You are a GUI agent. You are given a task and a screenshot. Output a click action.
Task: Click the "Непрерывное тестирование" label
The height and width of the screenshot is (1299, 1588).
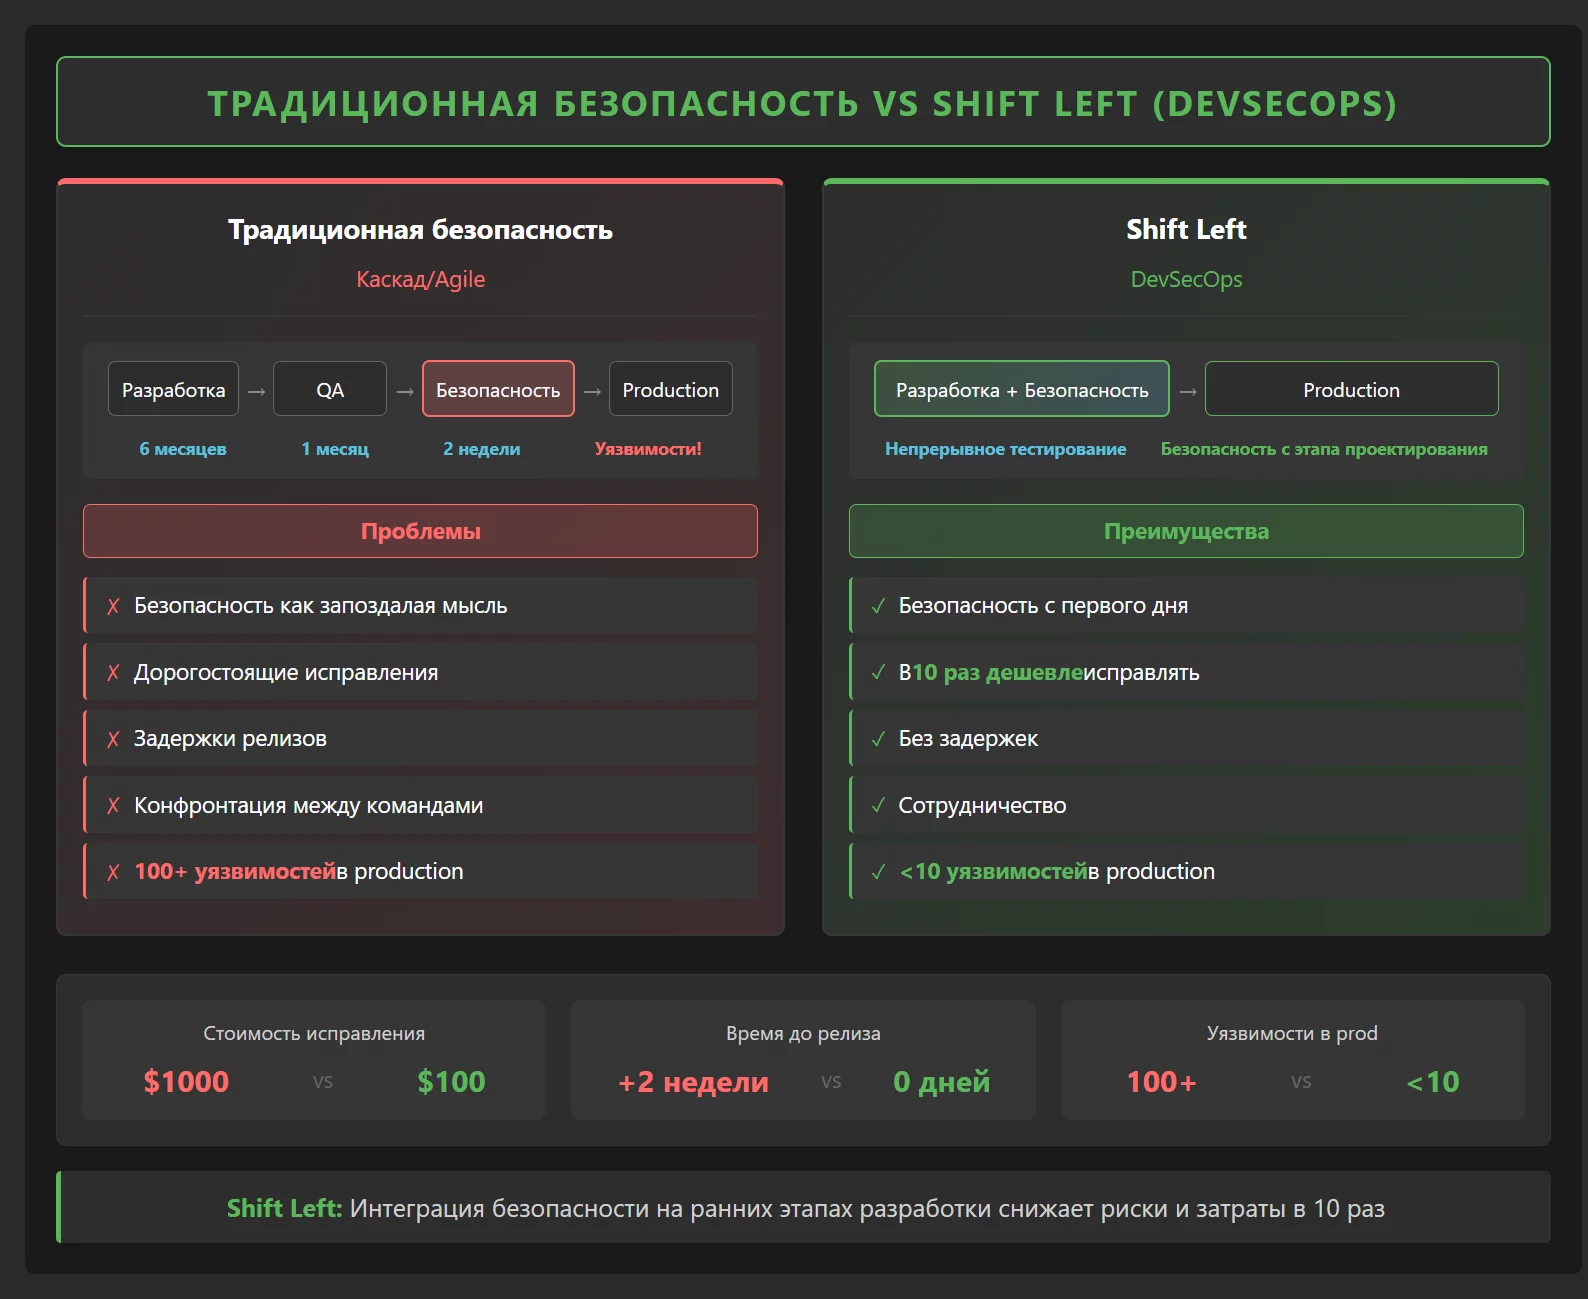click(1005, 449)
